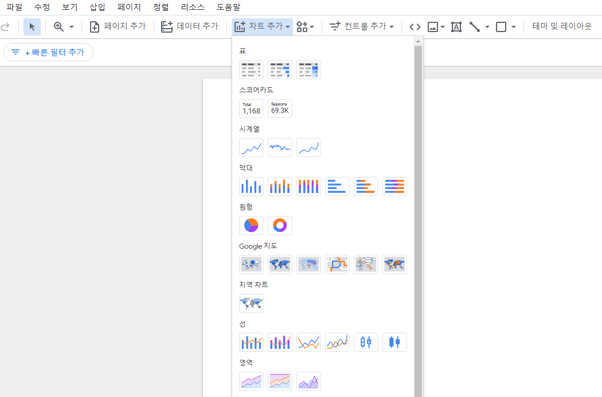Screen dimensions: 602x397
Task: Insert the first time series chart
Action: (x=251, y=148)
